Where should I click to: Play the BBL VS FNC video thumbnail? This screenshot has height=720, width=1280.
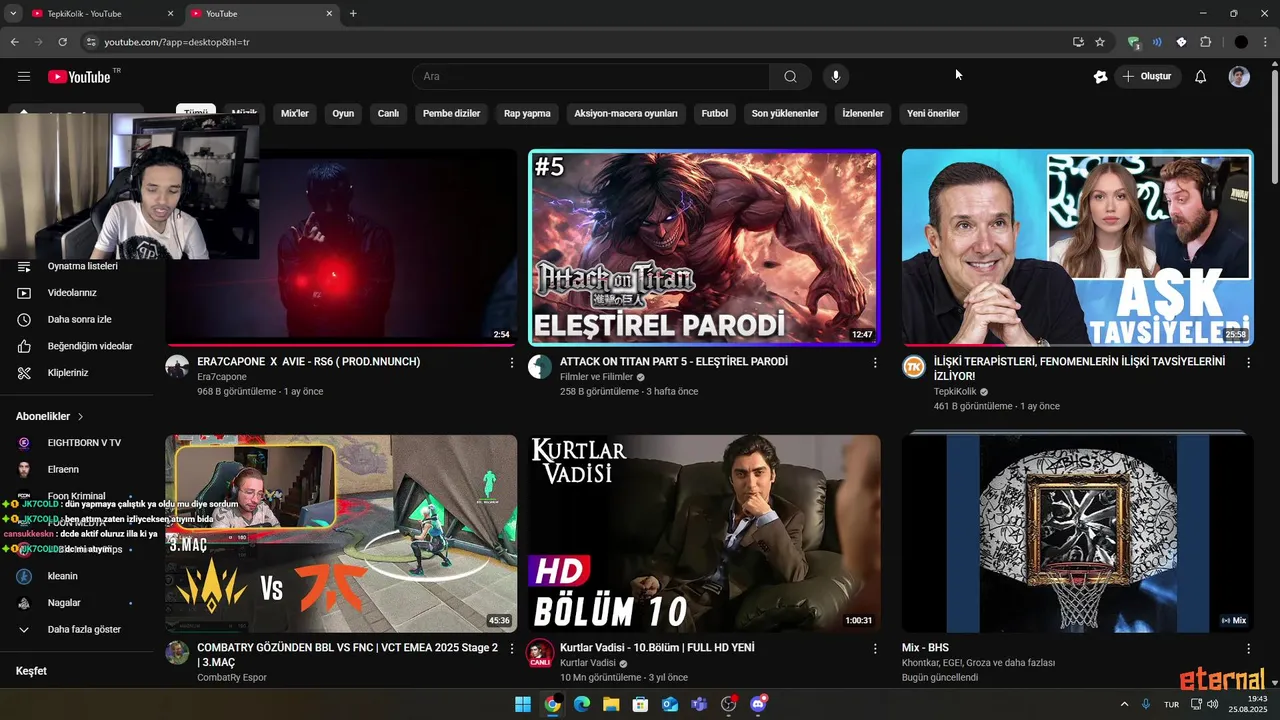click(x=341, y=533)
